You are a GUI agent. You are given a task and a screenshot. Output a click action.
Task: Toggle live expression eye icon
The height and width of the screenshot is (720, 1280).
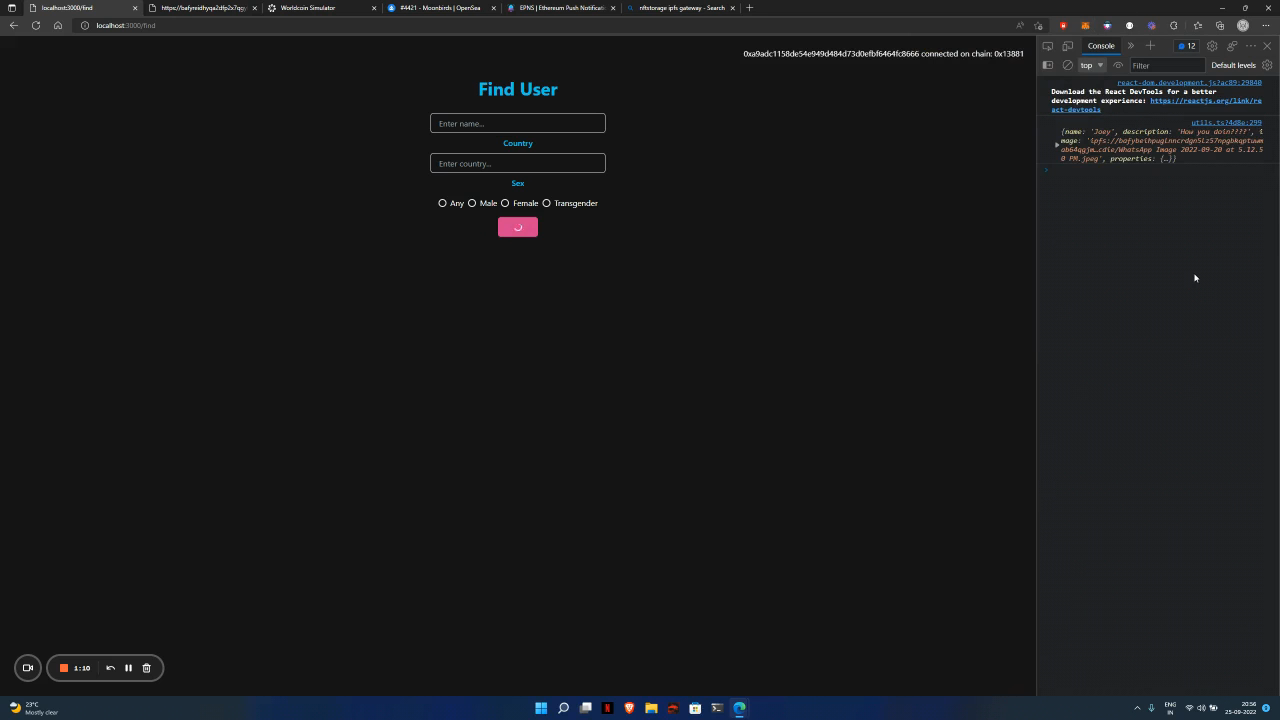point(1118,65)
